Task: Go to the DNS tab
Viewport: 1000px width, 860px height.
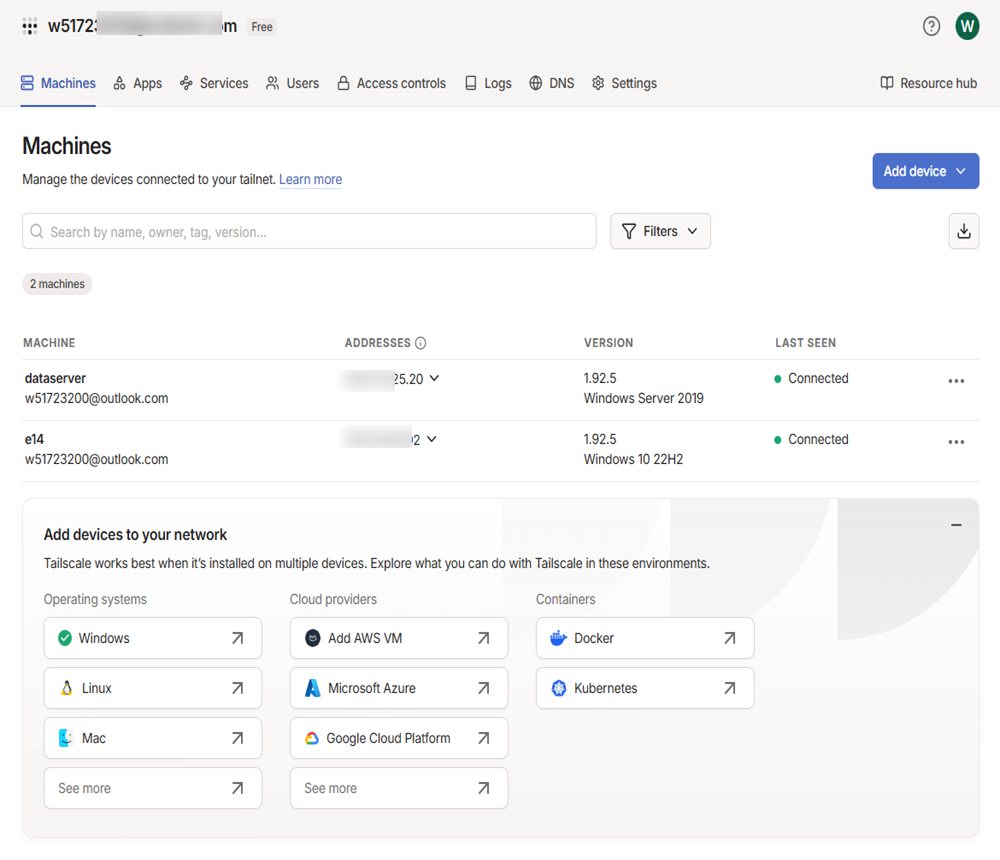Action: pyautogui.click(x=551, y=83)
